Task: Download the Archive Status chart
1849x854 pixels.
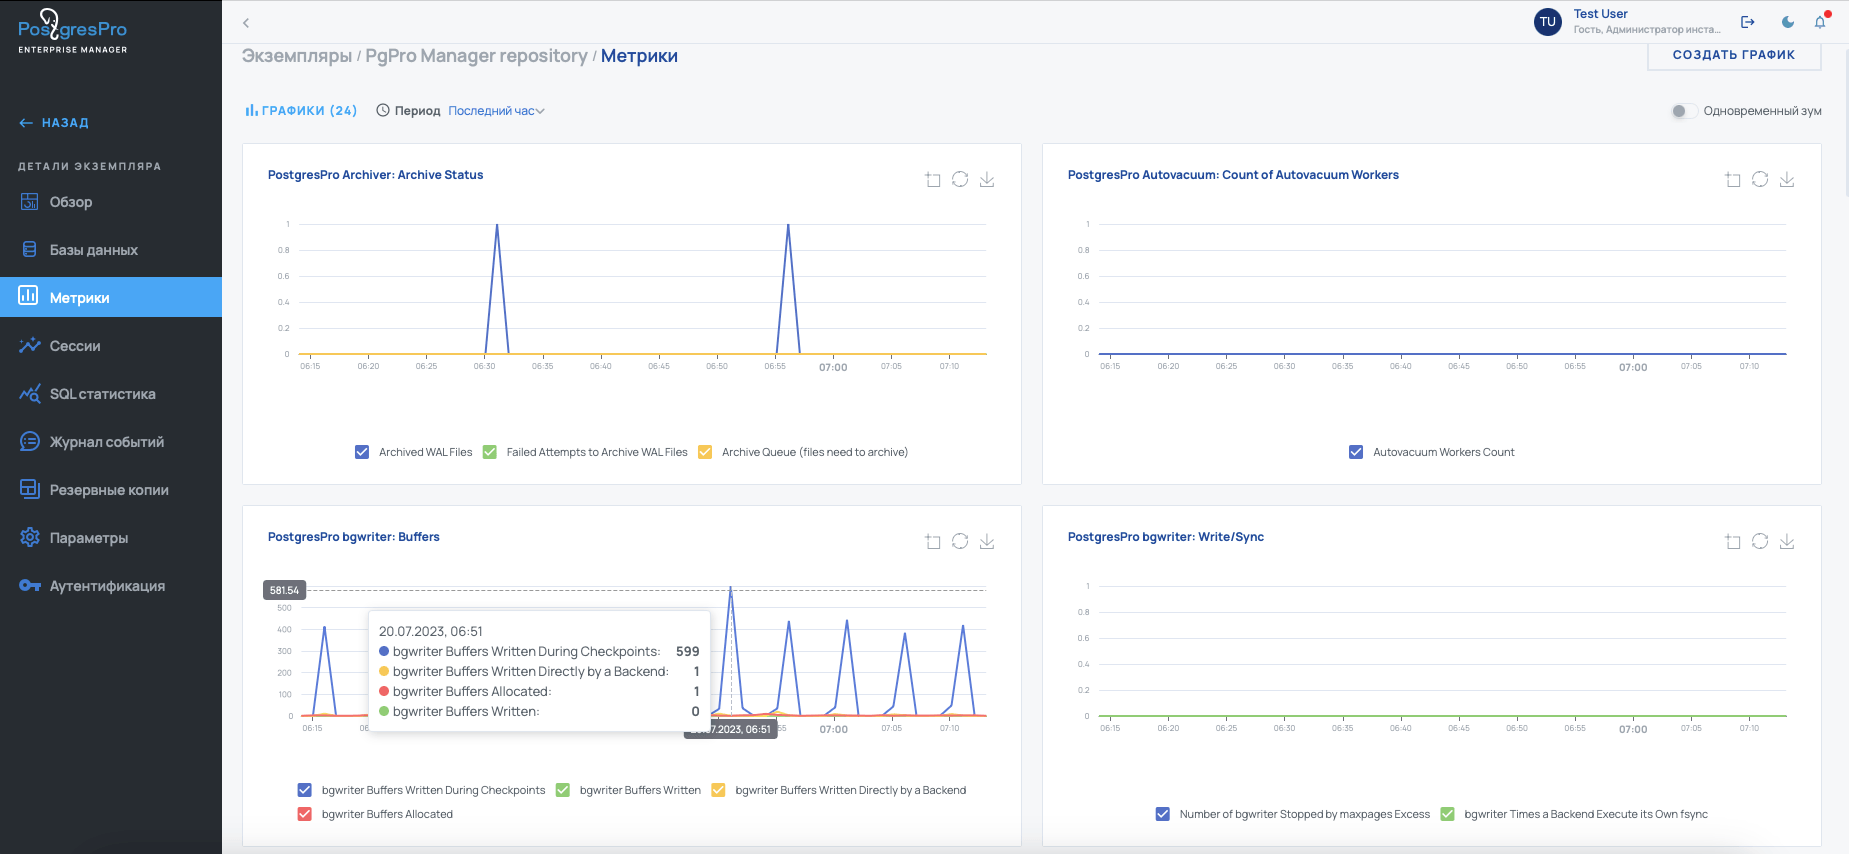Action: [987, 179]
